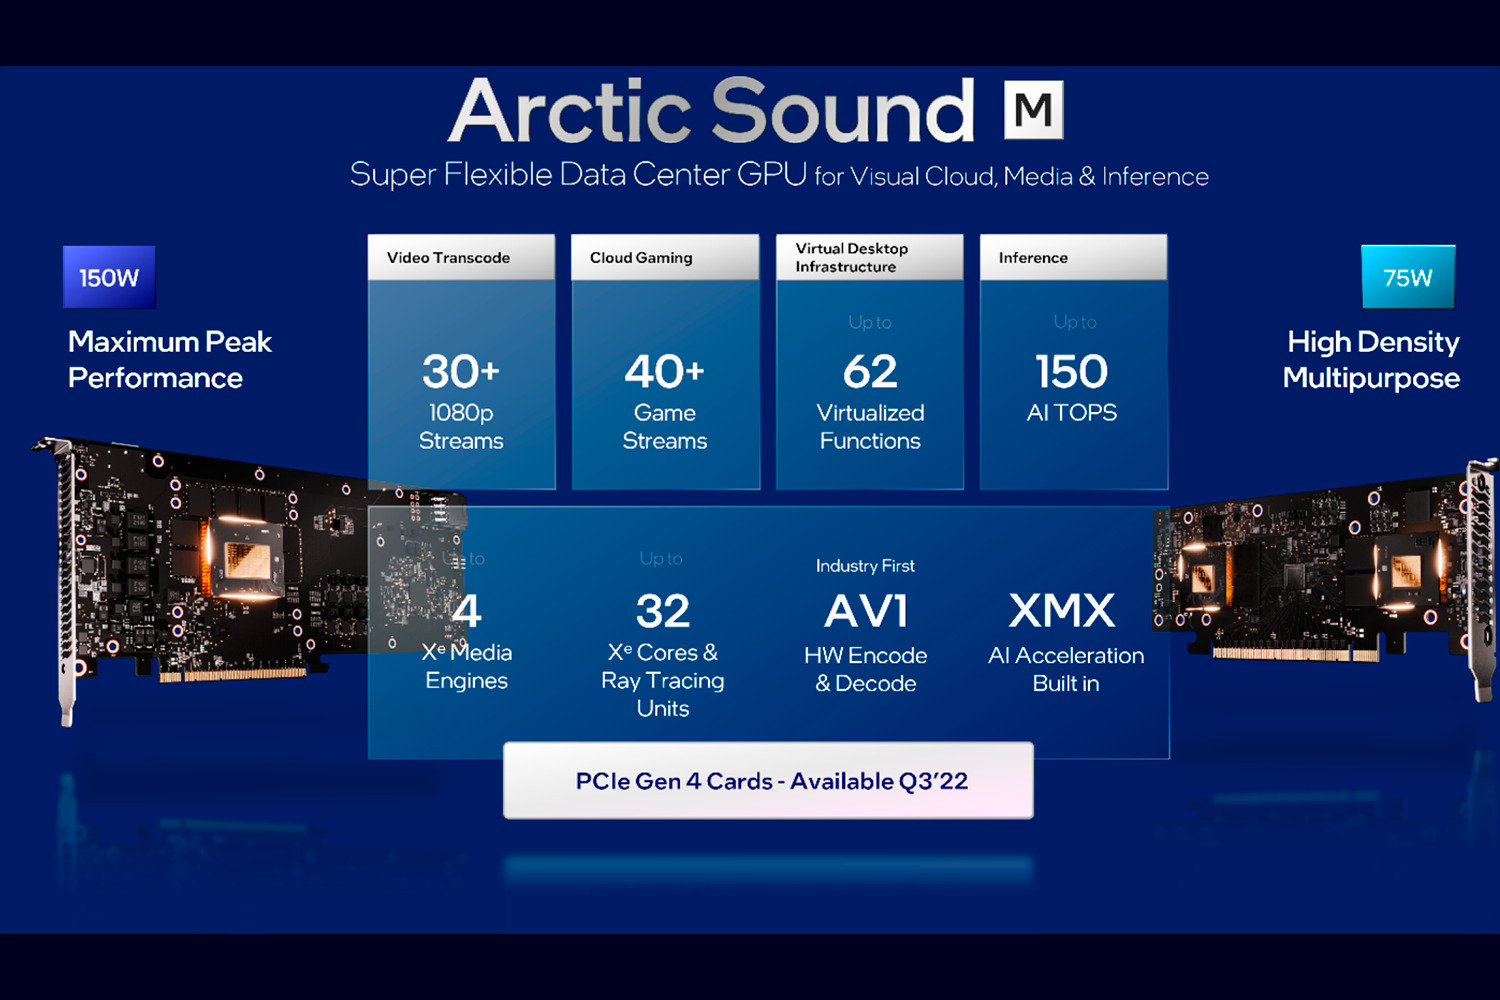The image size is (1500, 1000).
Task: Click the '32' cores value
Action: (x=663, y=611)
